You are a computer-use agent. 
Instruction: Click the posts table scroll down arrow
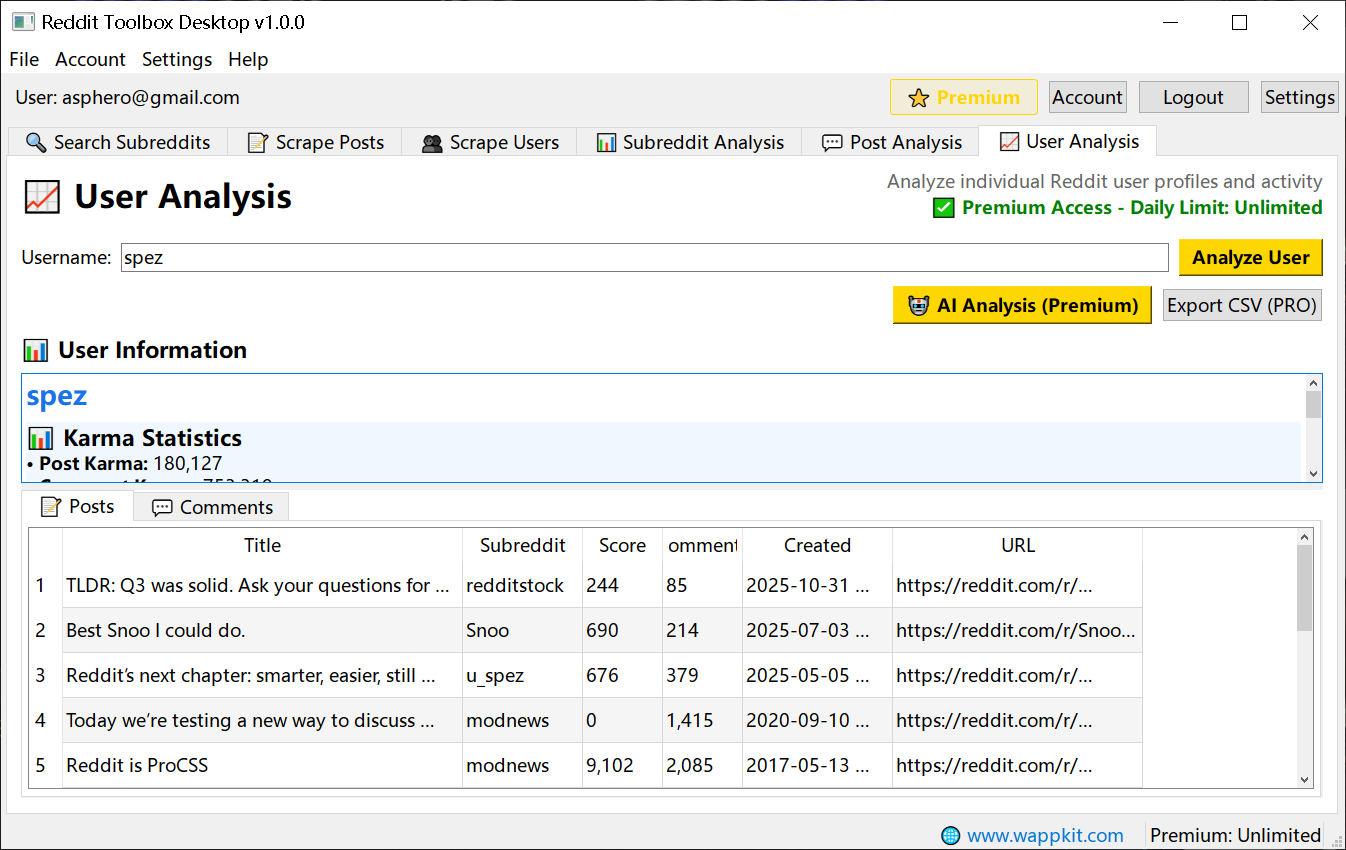(1304, 779)
